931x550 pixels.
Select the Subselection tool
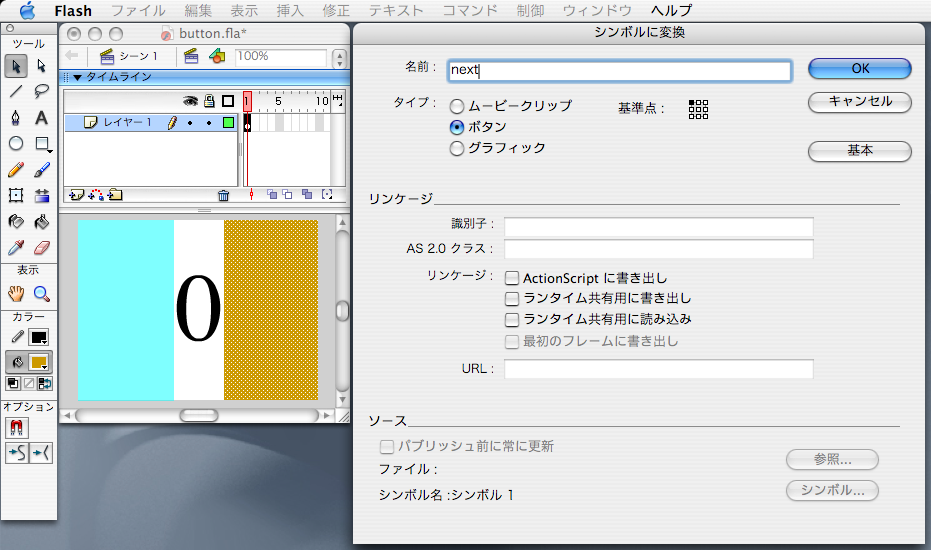[42, 66]
